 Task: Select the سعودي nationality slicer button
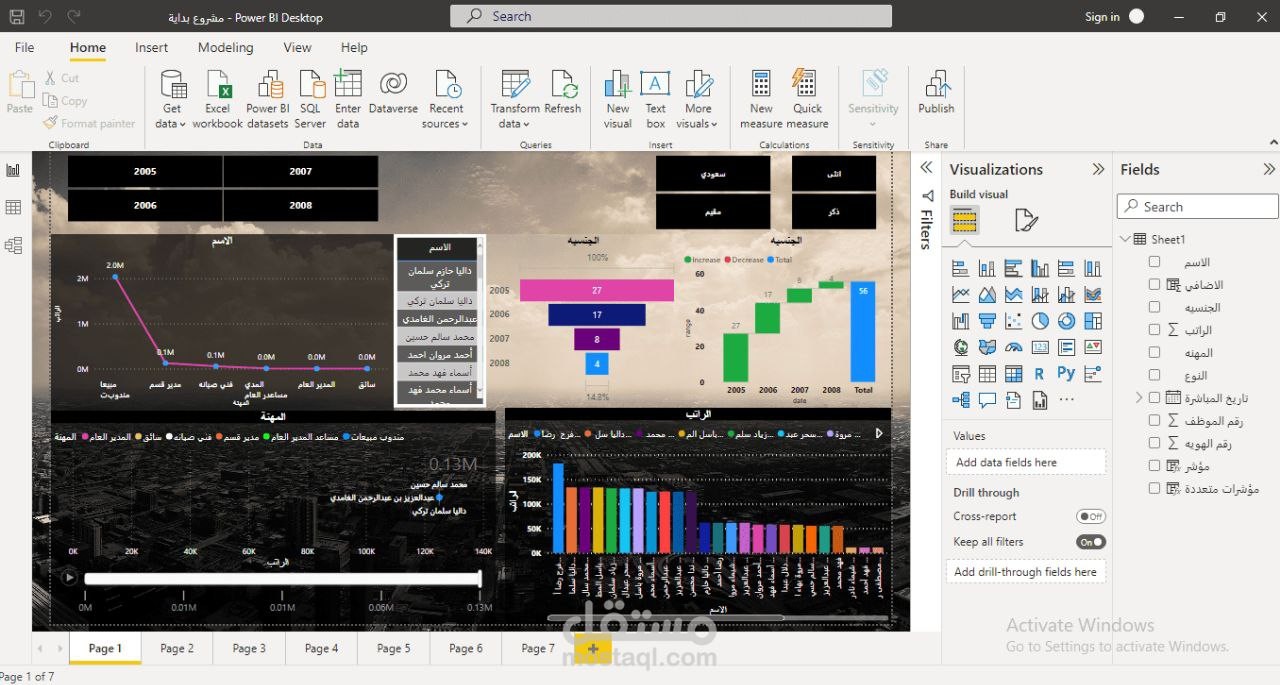[713, 173]
